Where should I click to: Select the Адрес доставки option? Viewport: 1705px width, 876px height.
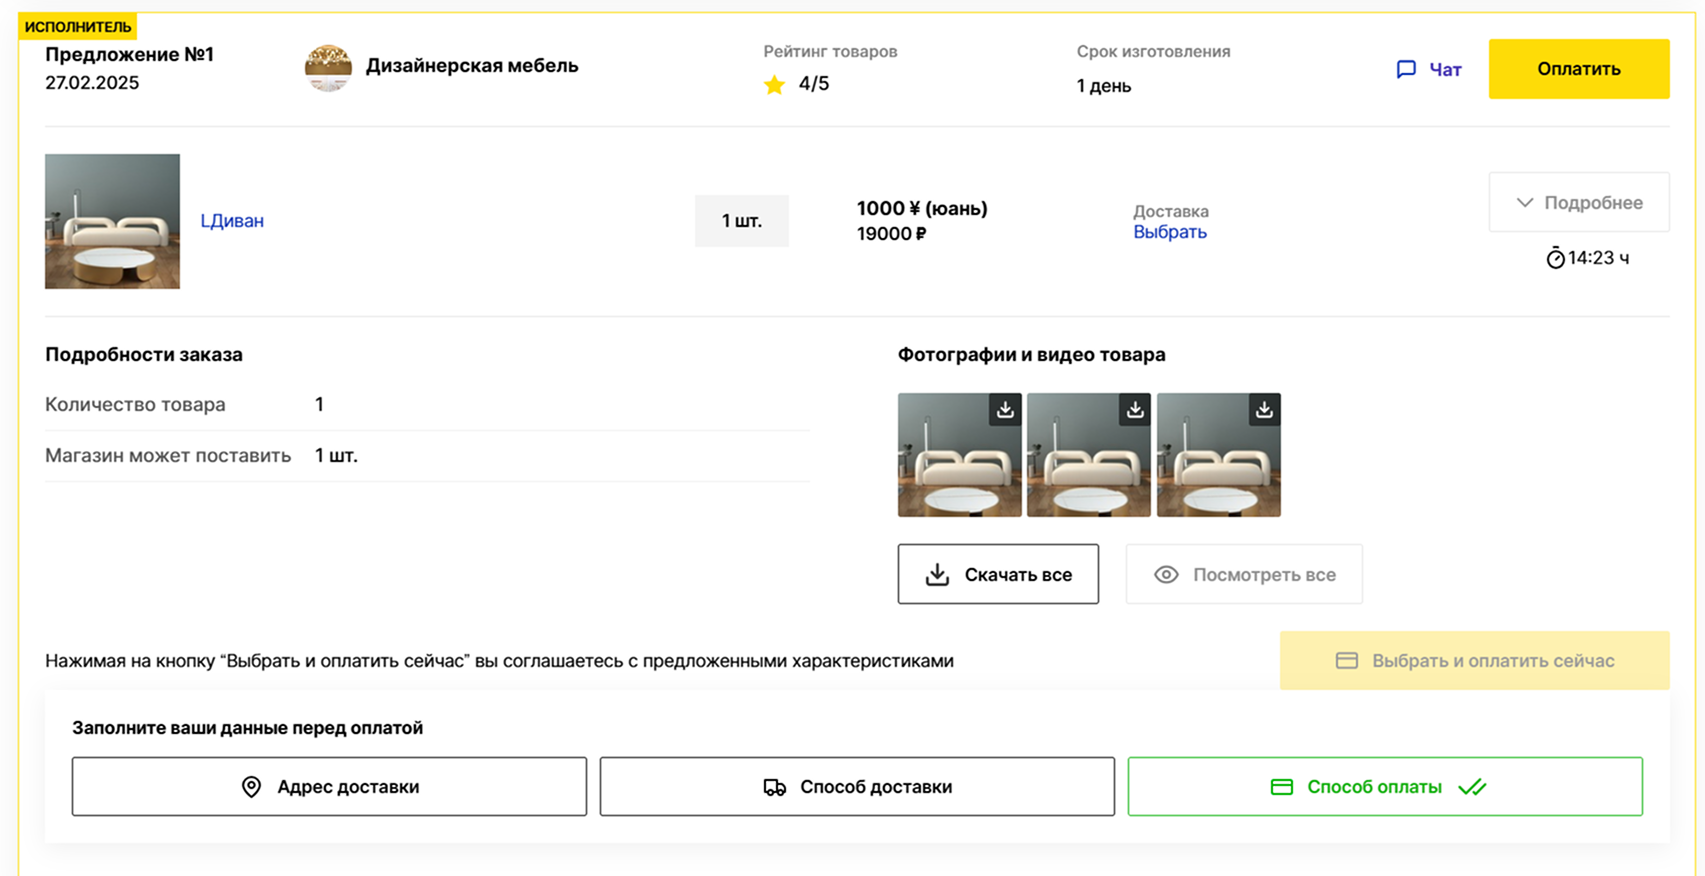(329, 786)
